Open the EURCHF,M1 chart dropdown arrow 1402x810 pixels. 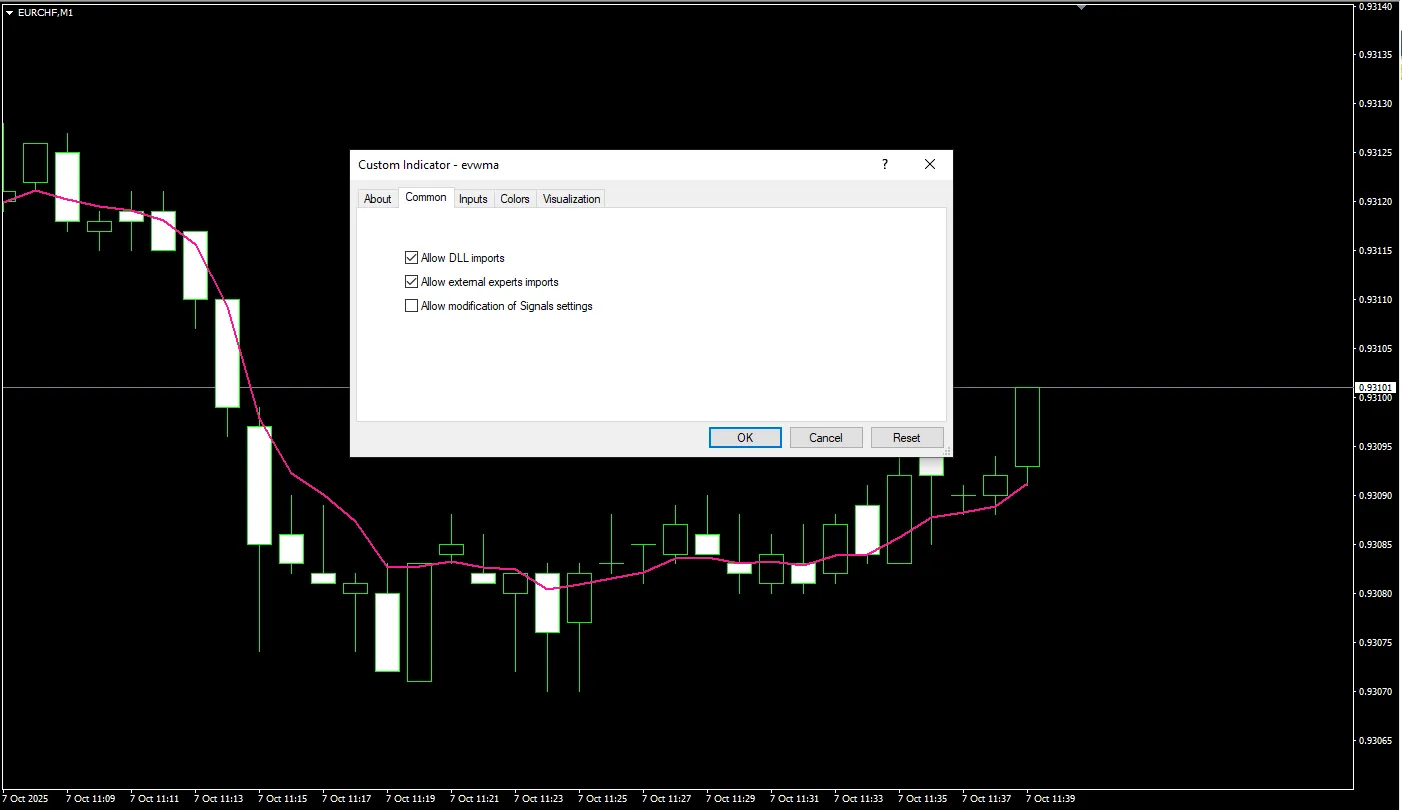coord(9,13)
